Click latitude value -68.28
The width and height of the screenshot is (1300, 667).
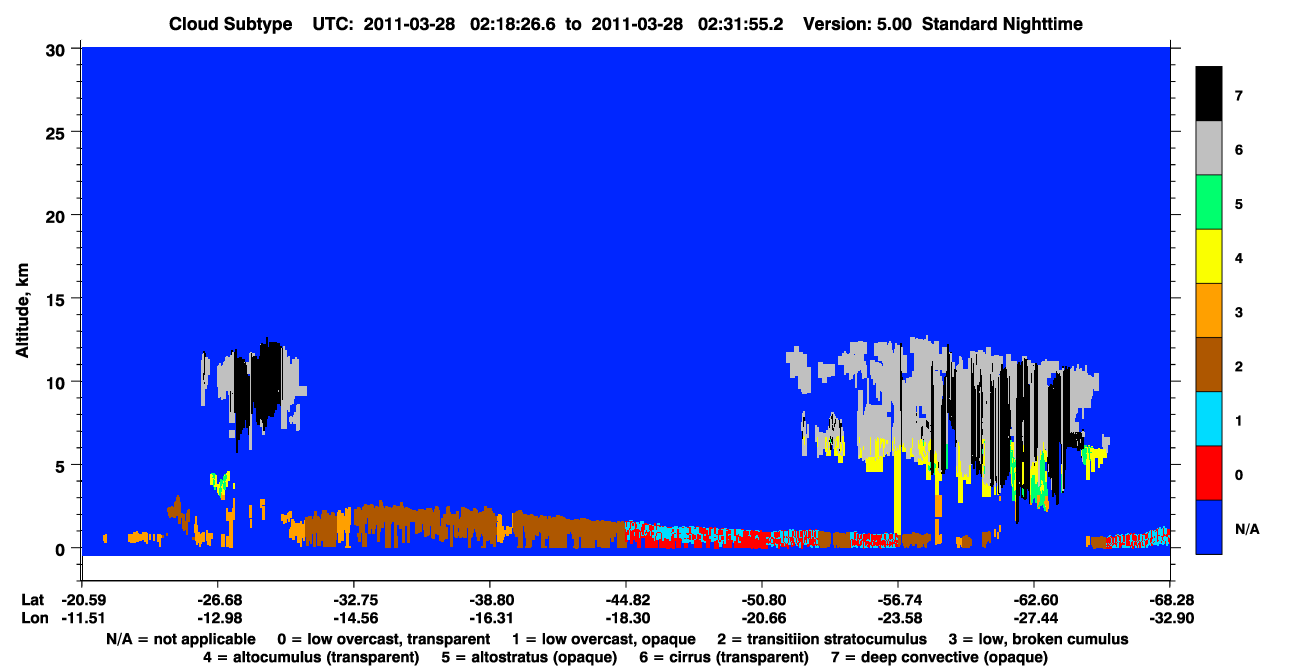(x=1169, y=600)
